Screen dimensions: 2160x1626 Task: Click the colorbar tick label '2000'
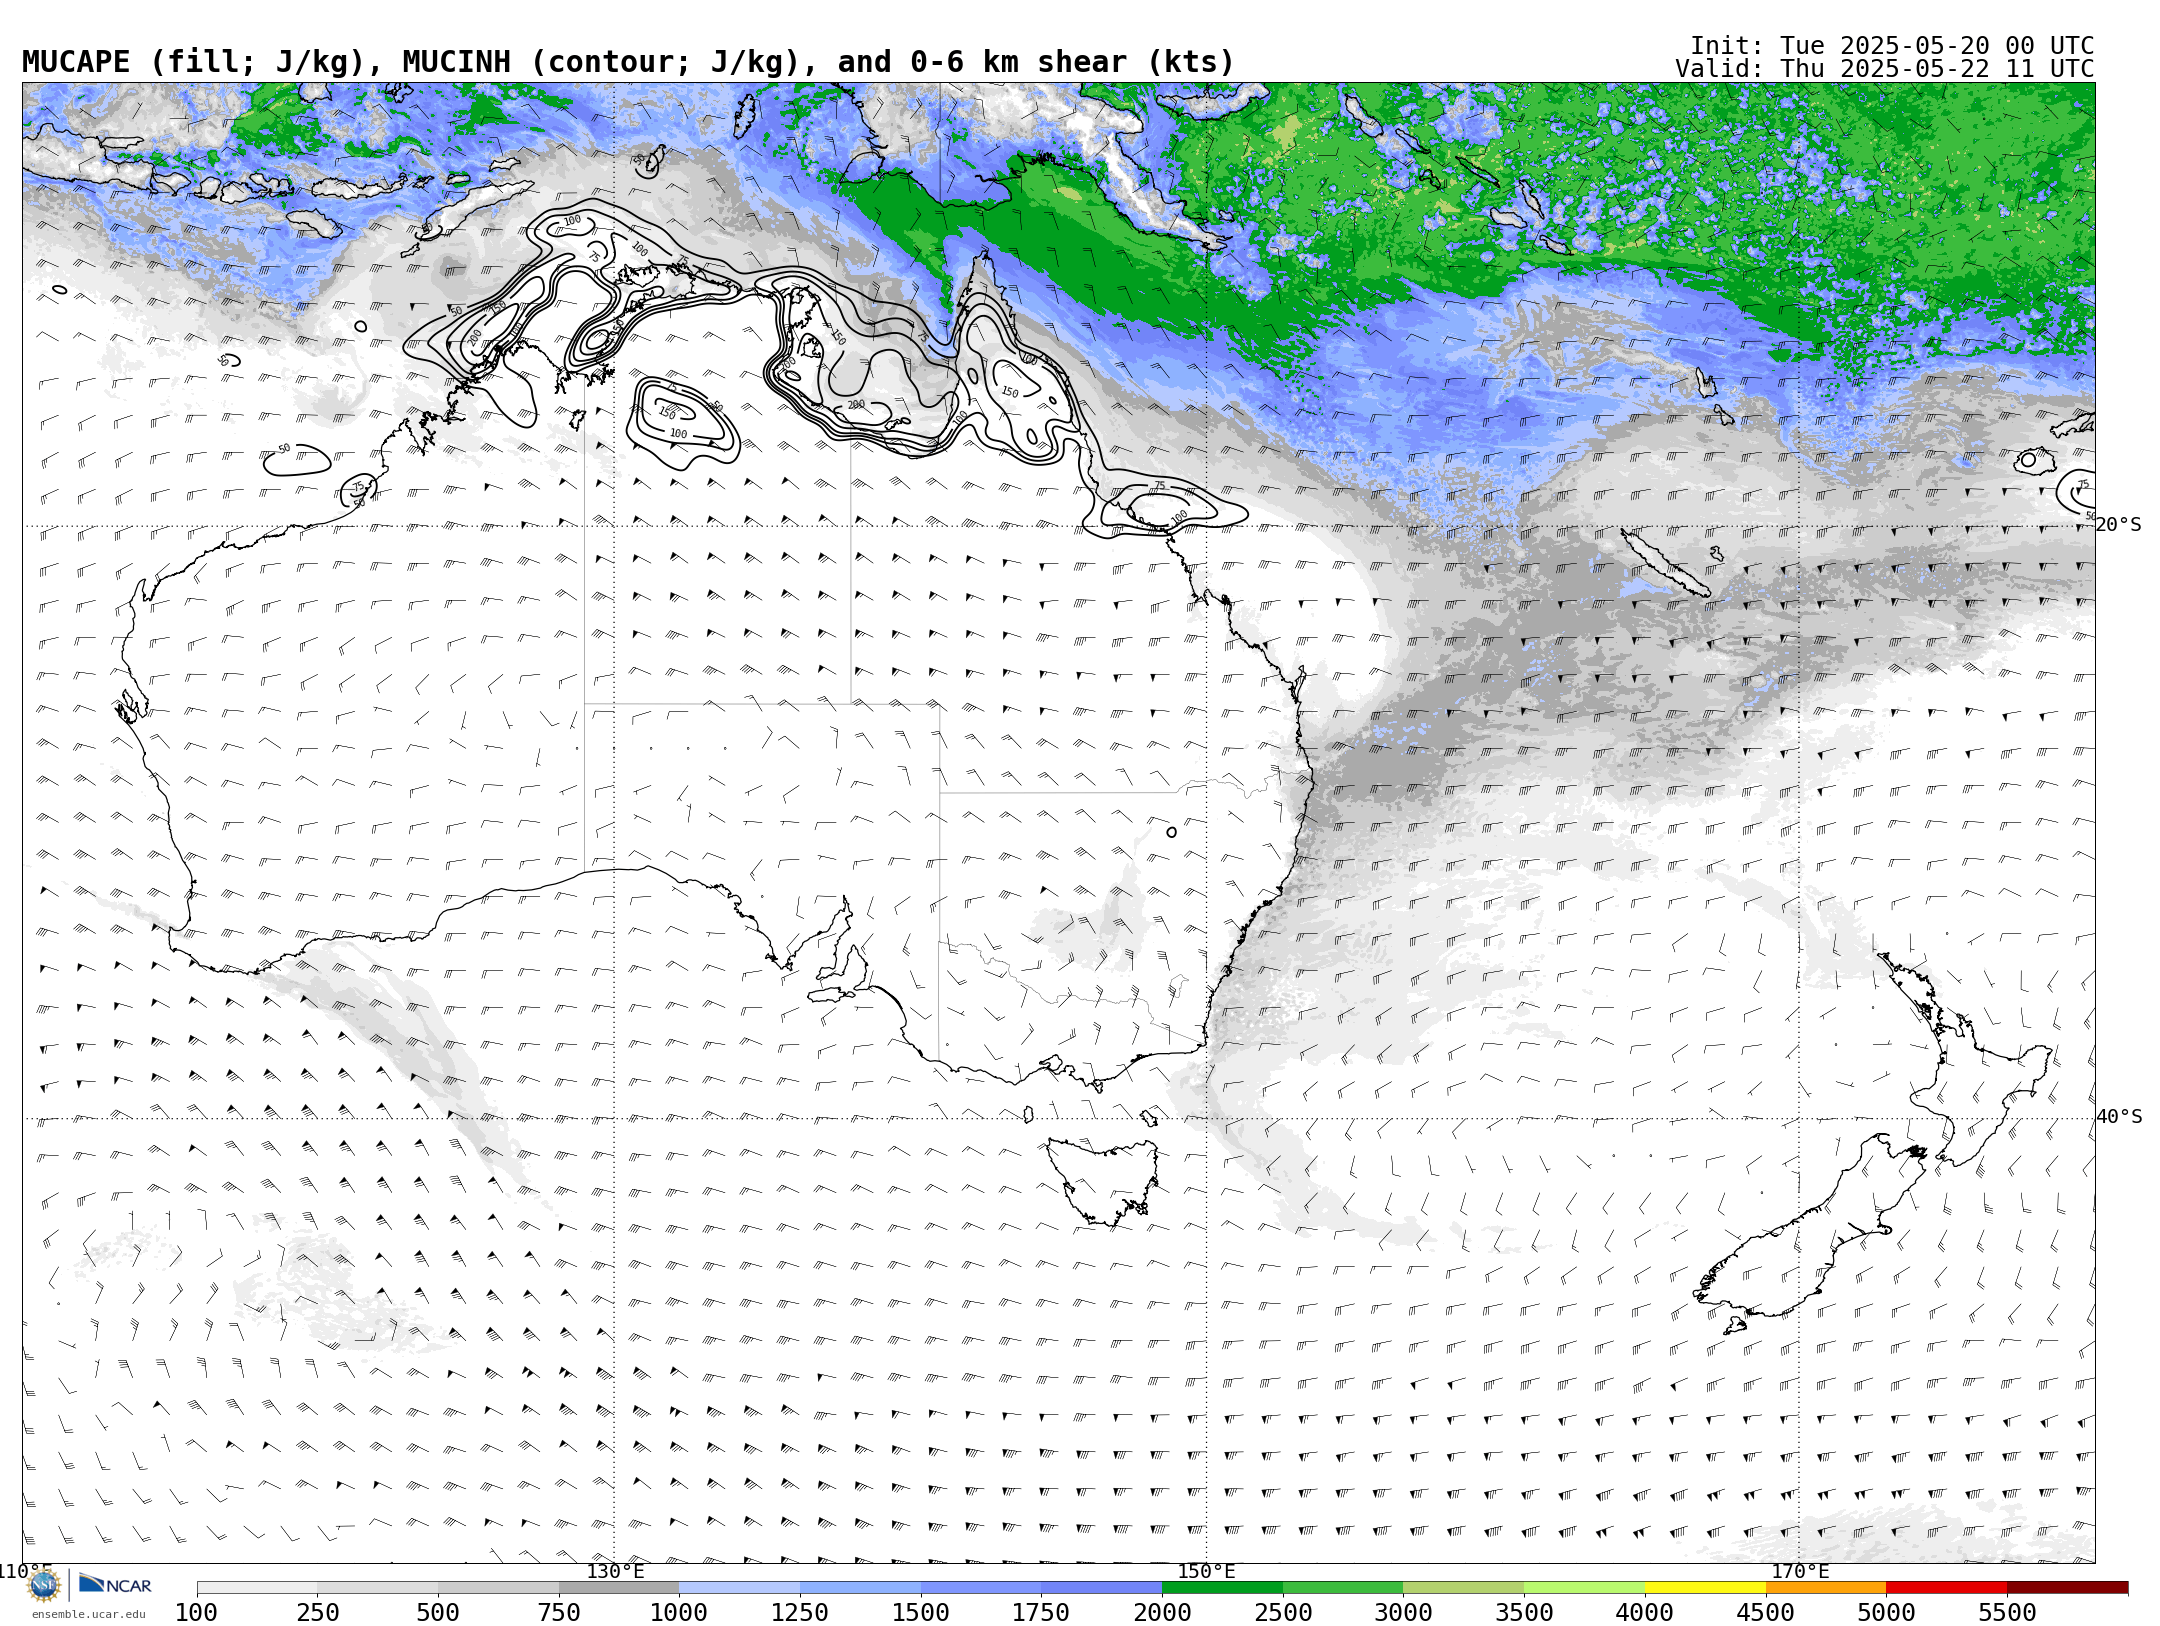[1162, 1613]
